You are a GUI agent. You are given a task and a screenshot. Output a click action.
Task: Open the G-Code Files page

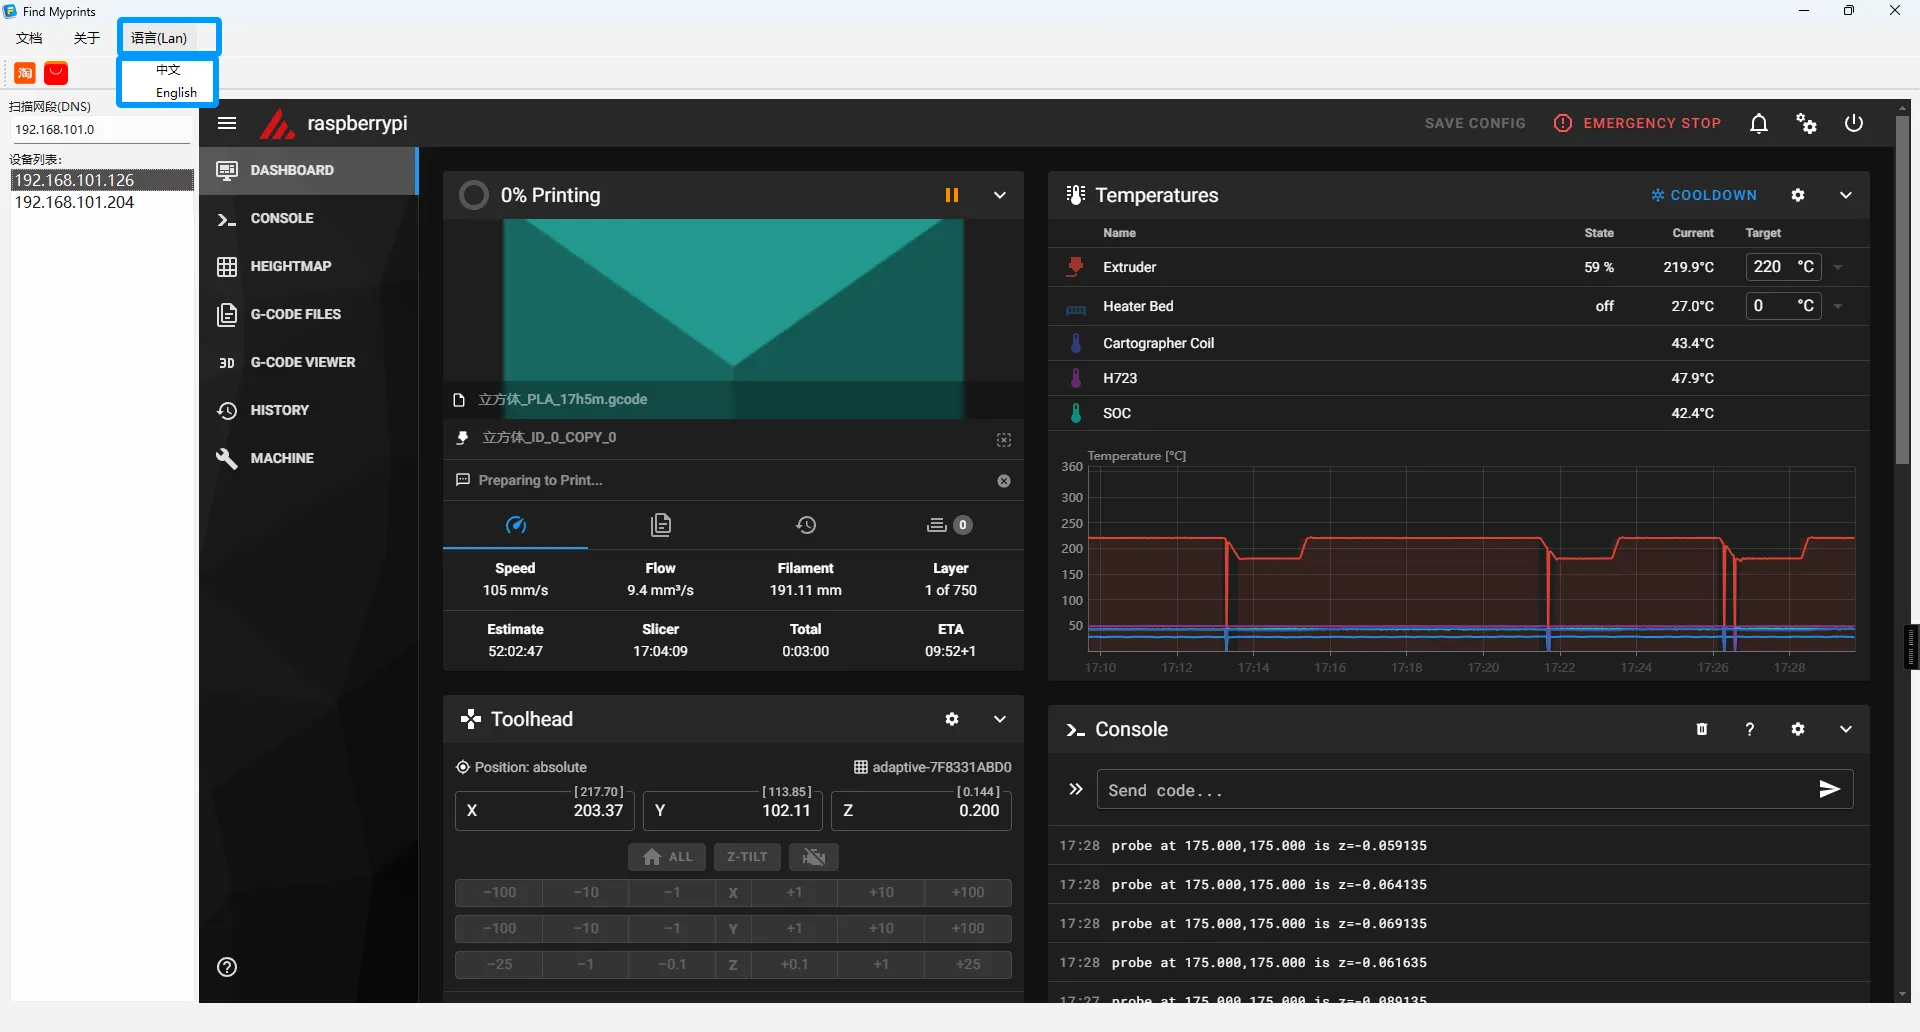(295, 314)
